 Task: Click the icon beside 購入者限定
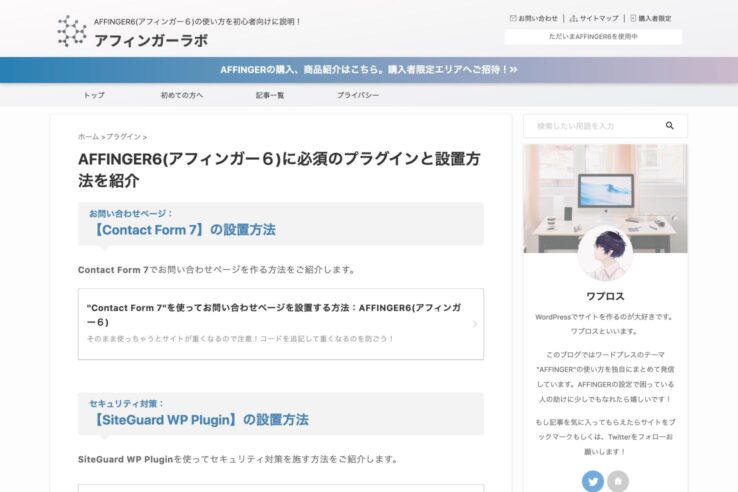pyautogui.click(x=633, y=18)
